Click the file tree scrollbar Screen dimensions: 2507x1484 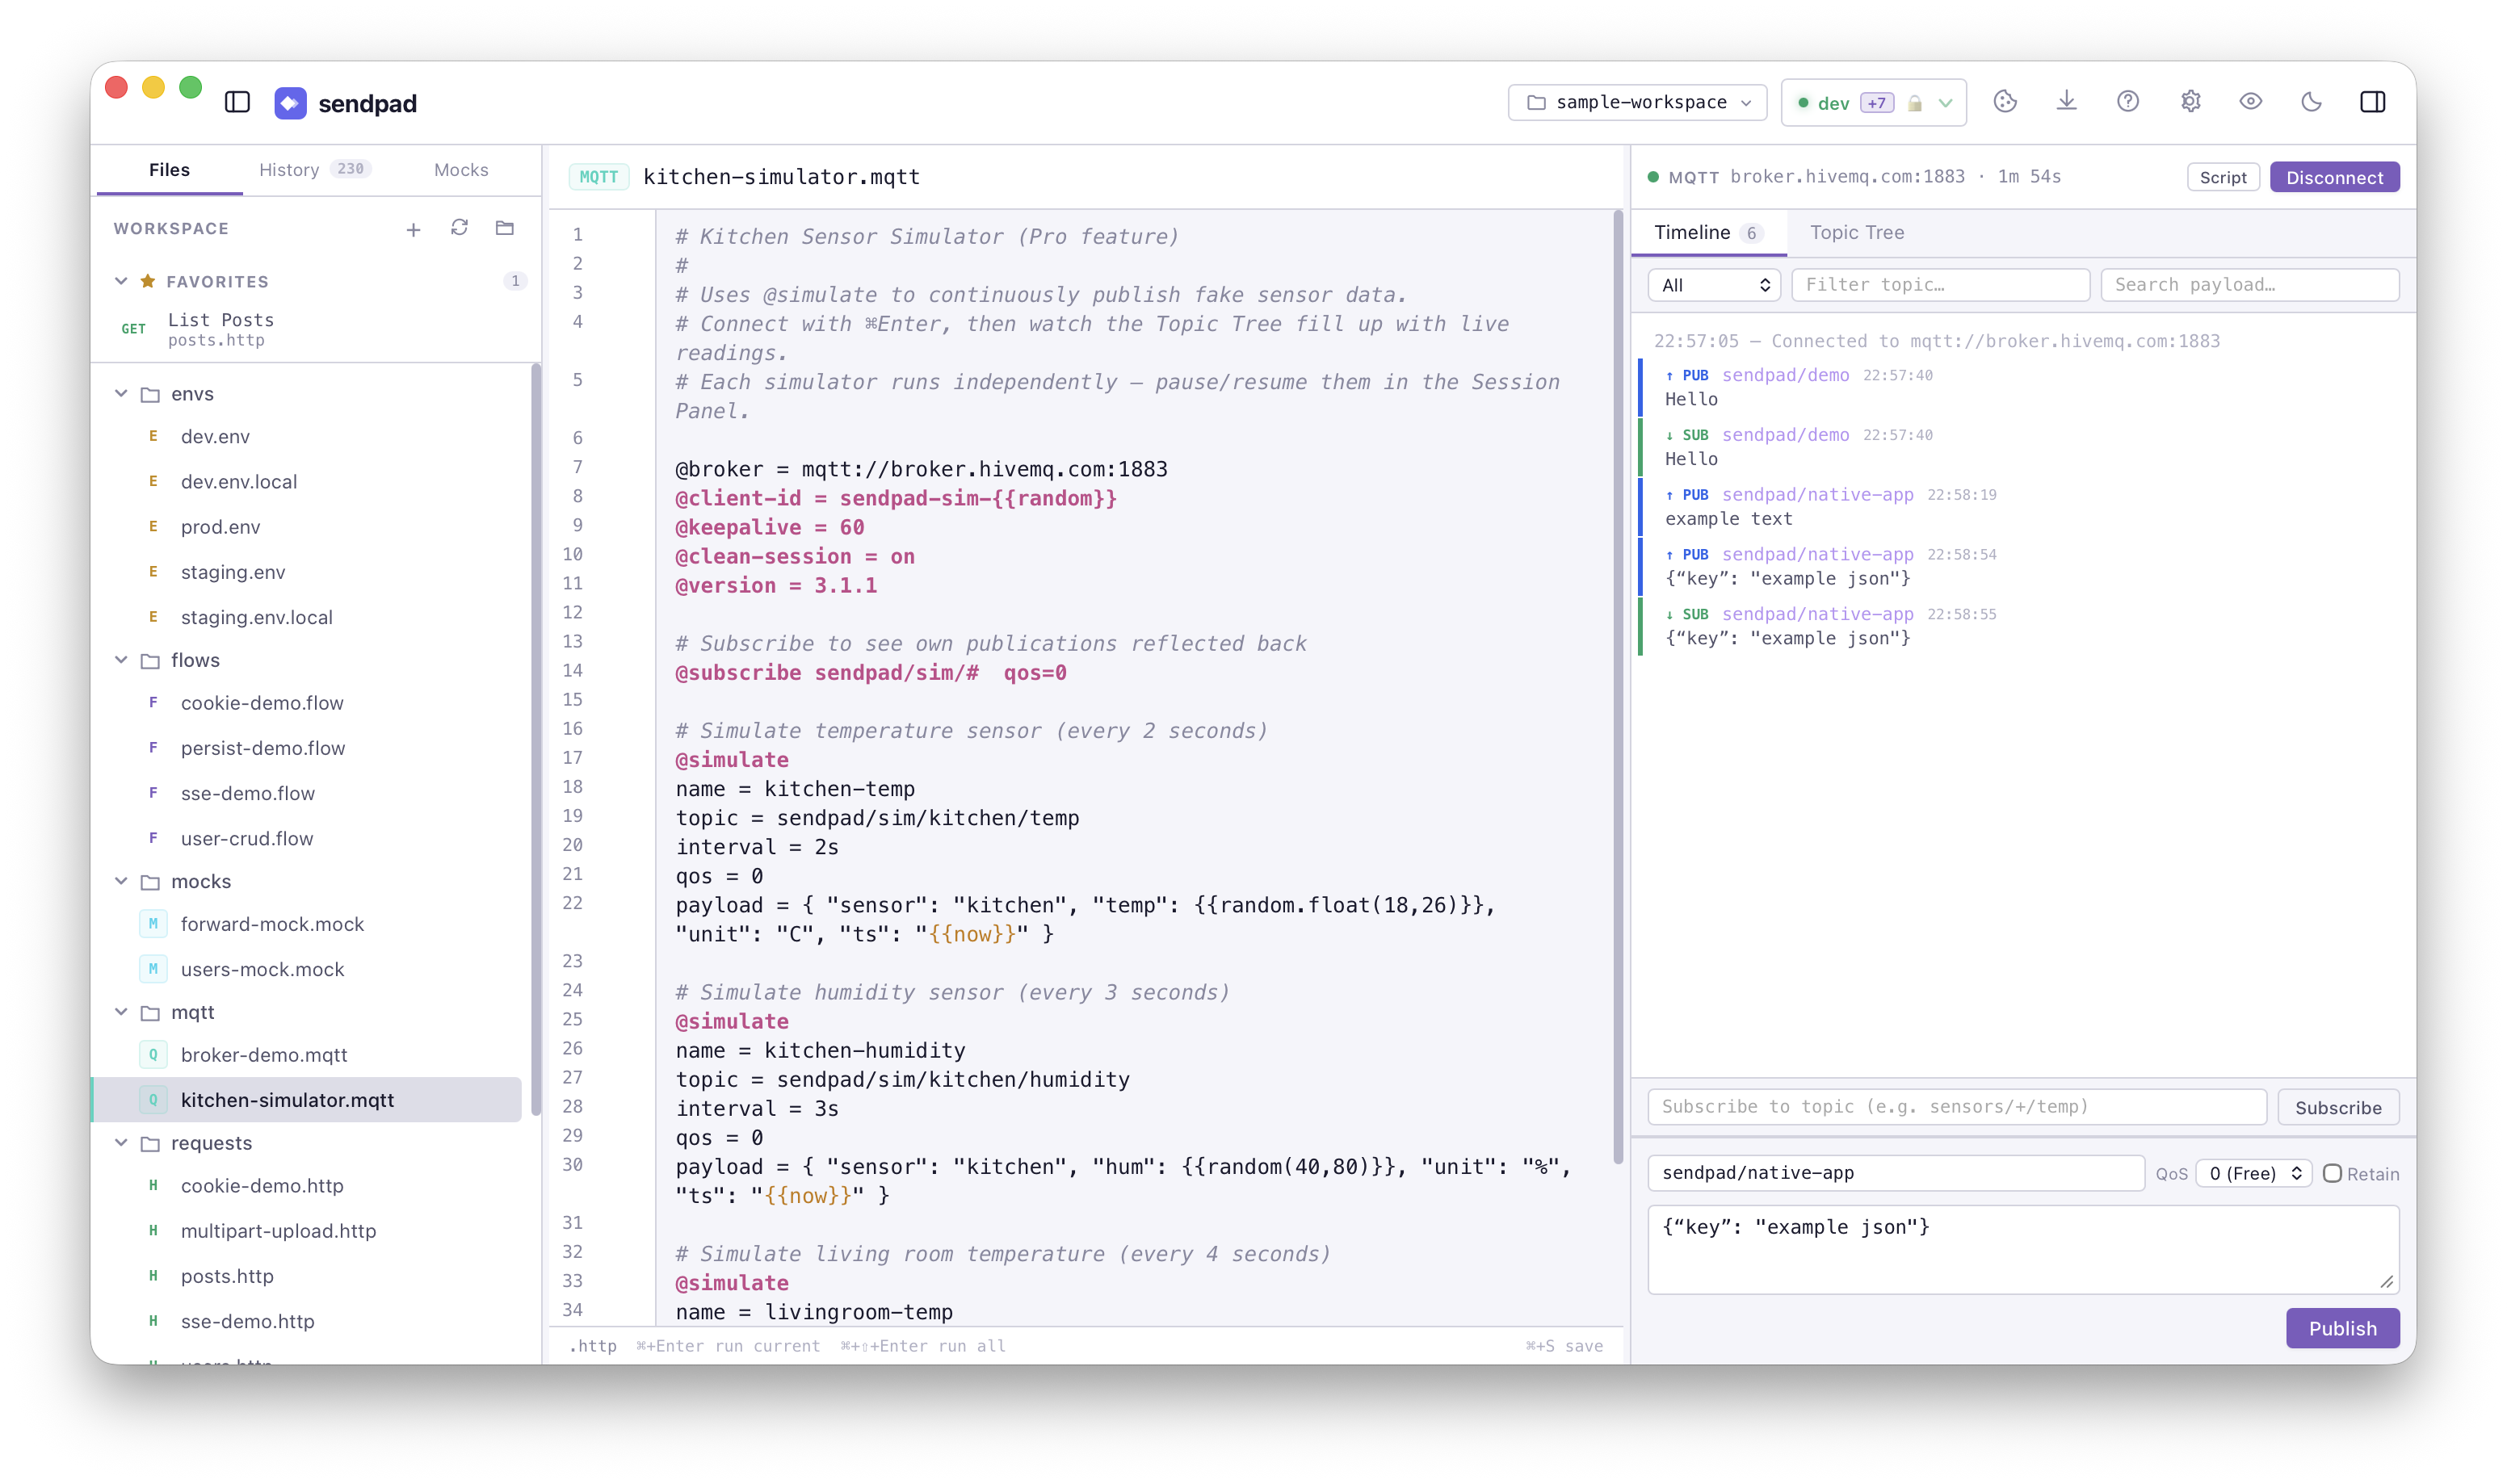click(x=535, y=740)
